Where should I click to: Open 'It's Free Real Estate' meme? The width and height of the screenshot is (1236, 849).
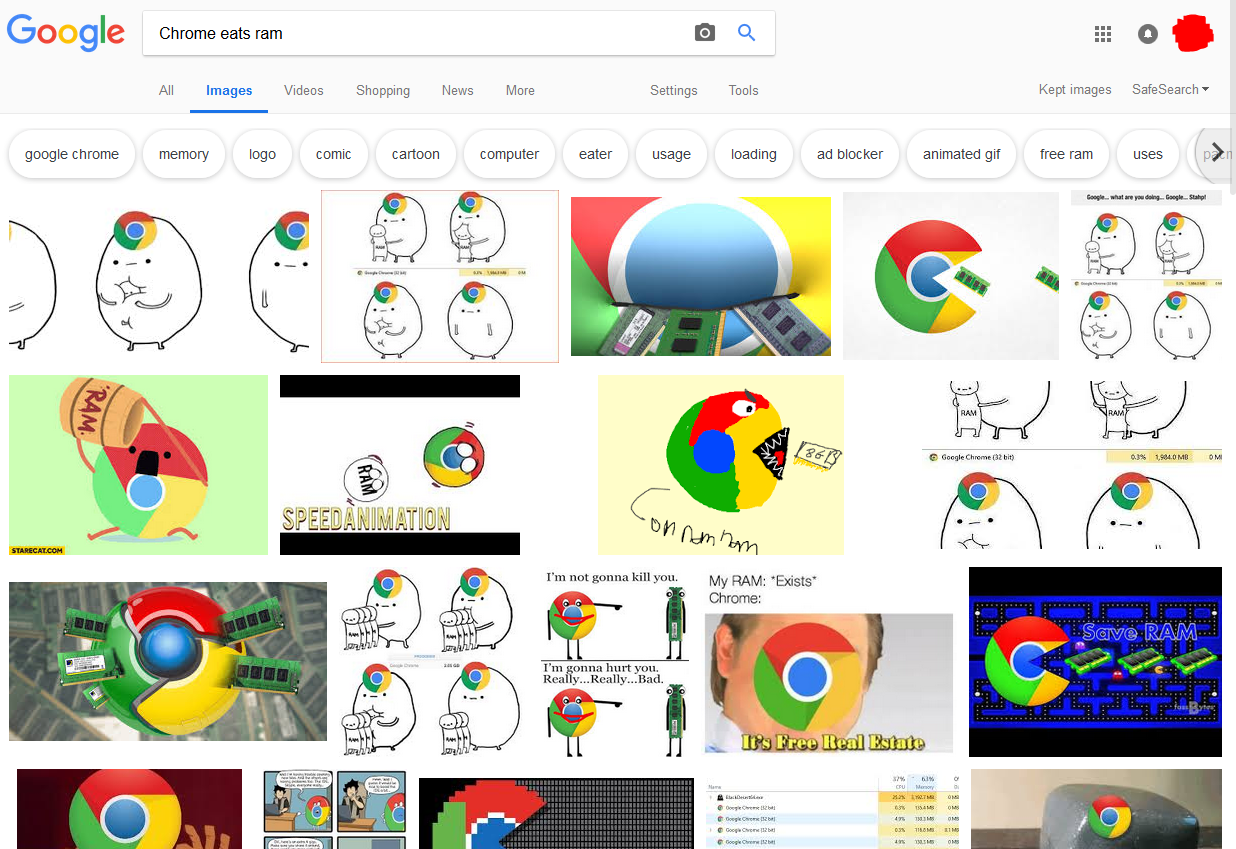829,662
